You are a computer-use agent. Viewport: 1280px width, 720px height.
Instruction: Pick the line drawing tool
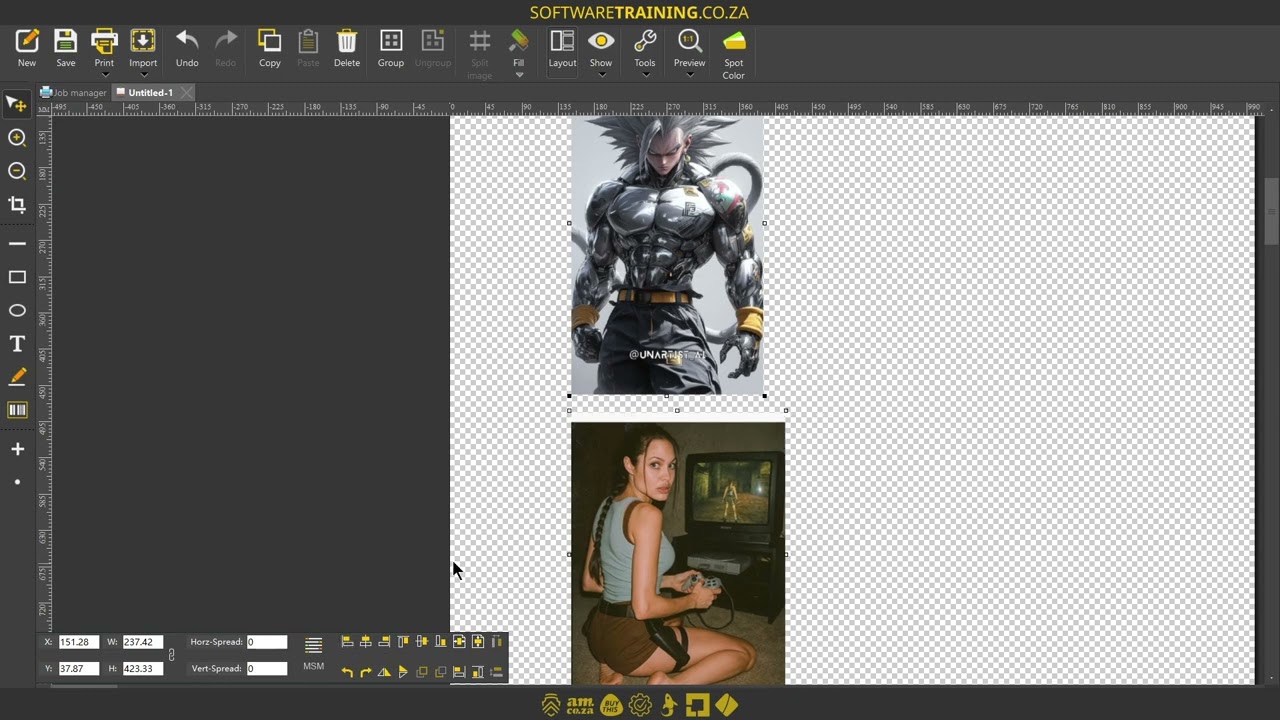tap(17, 244)
